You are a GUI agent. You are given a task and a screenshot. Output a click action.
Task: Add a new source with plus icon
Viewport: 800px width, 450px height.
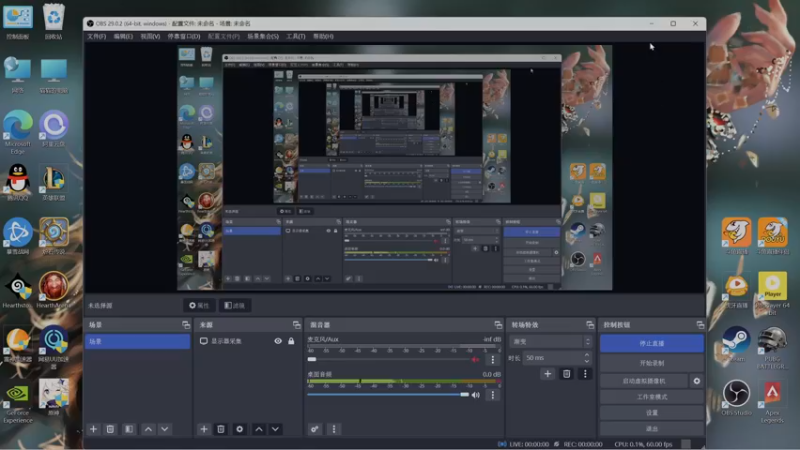coord(204,429)
